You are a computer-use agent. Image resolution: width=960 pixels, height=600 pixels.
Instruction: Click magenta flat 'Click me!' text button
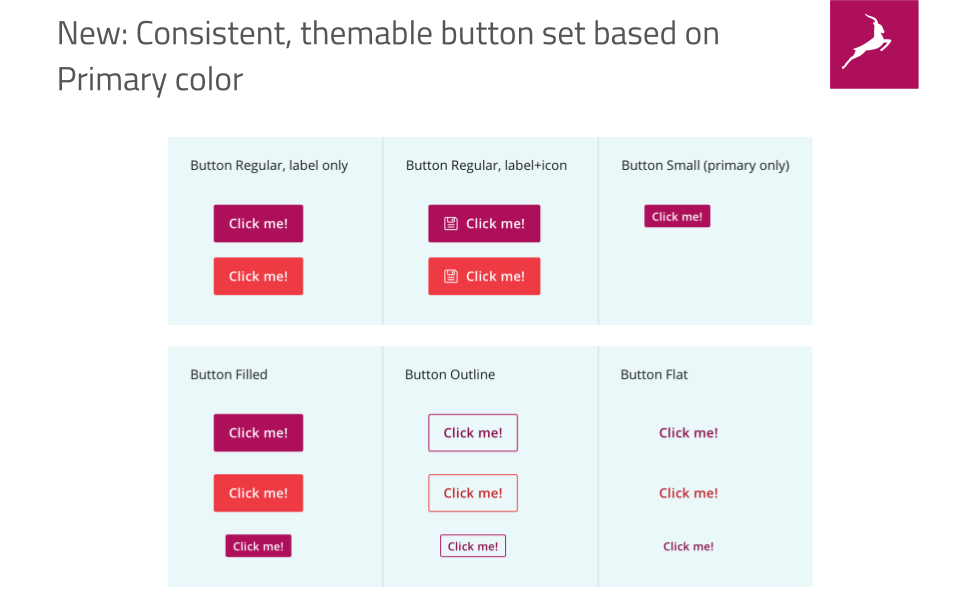[x=688, y=433]
